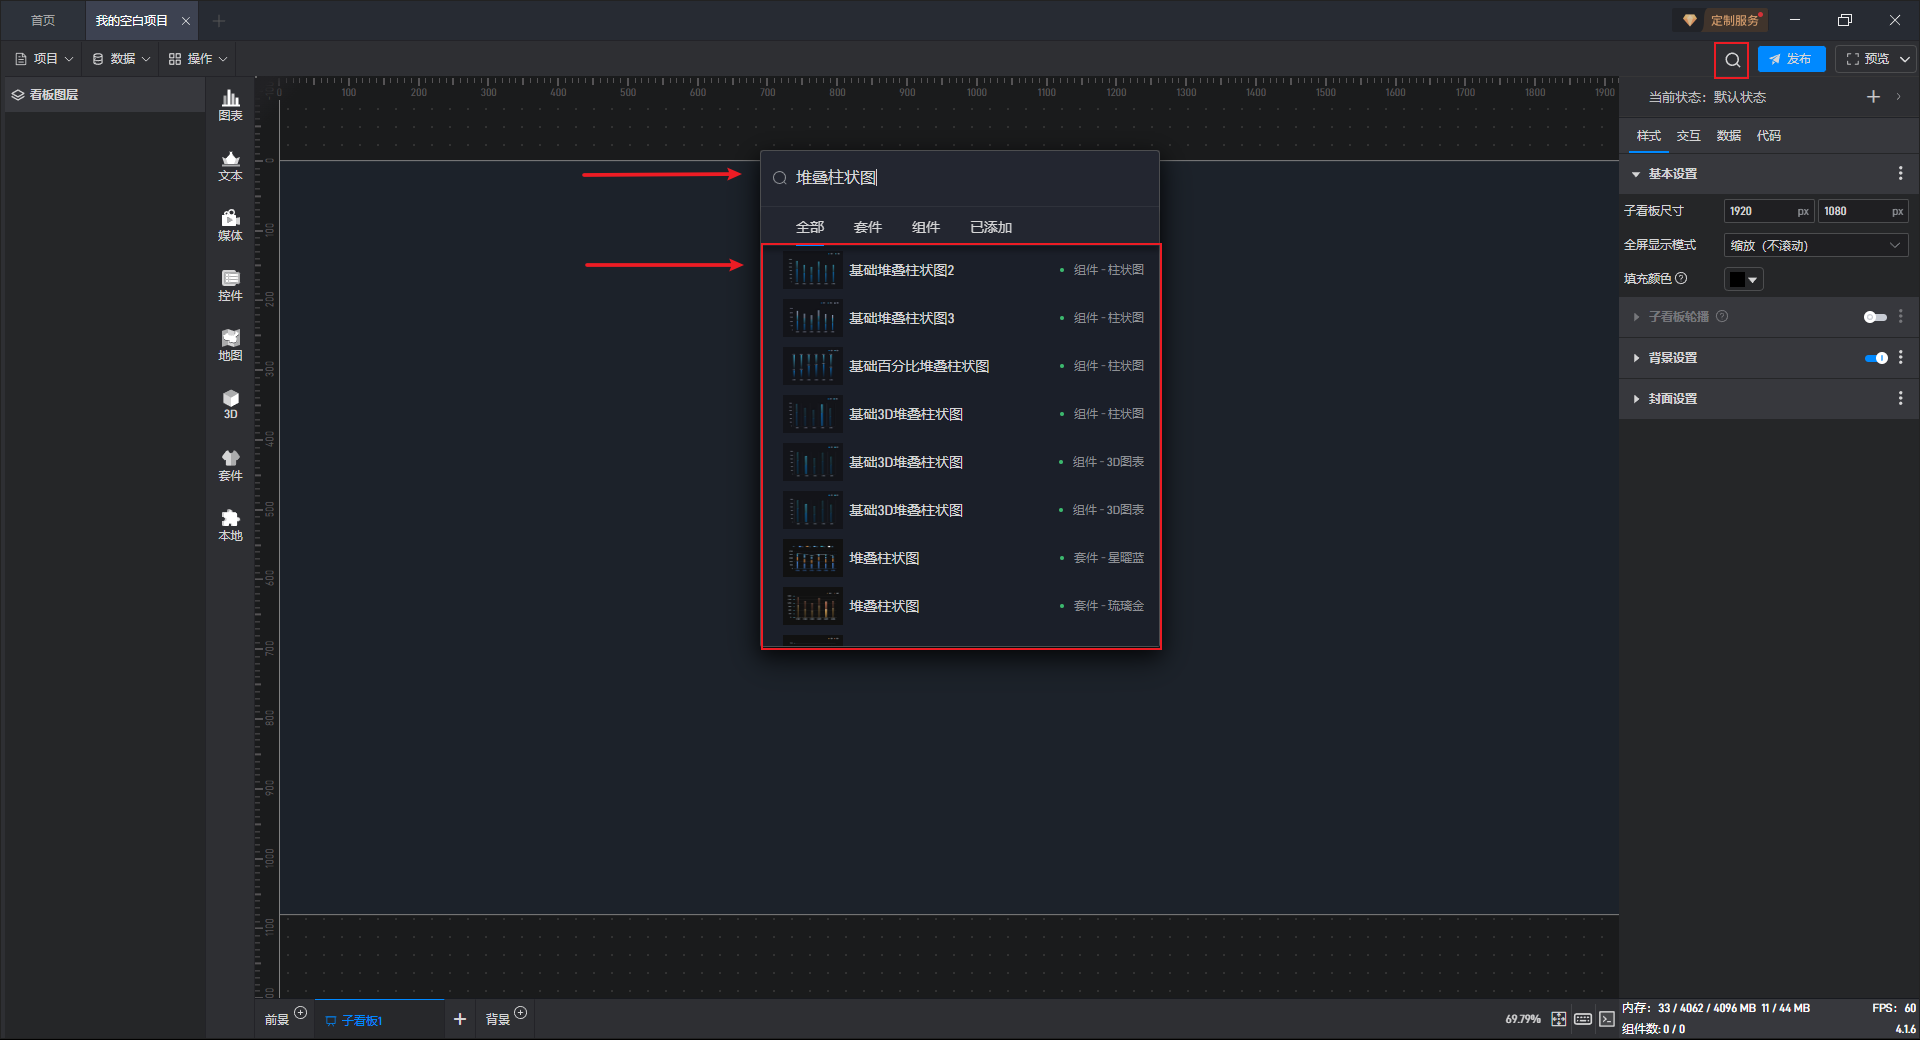Screen dimensions: 1920x1040
Task: Open the console icon in bottom bar
Action: (1607, 1019)
